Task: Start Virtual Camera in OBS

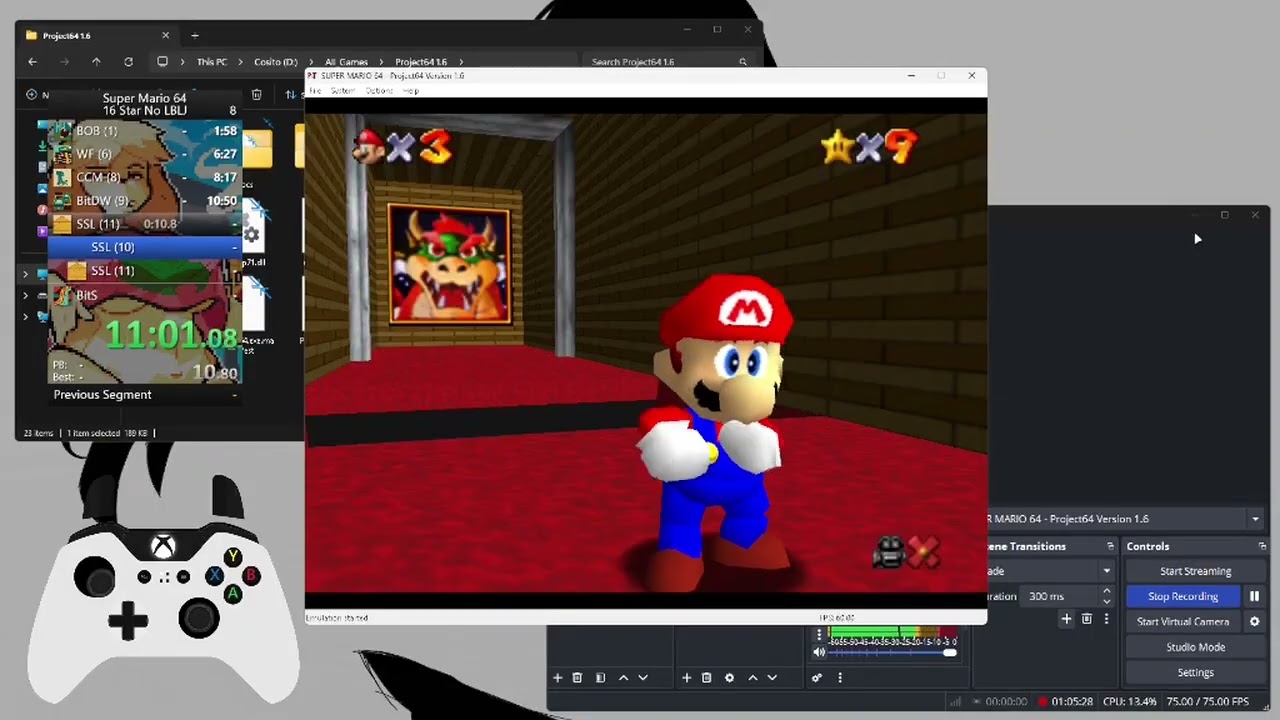Action: coord(1183,621)
